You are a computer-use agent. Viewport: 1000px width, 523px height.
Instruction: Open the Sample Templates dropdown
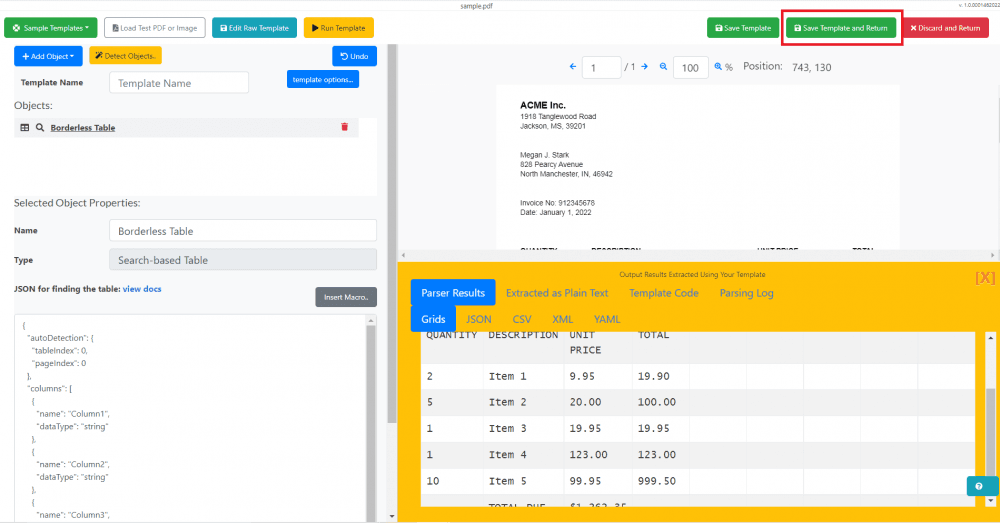point(51,28)
